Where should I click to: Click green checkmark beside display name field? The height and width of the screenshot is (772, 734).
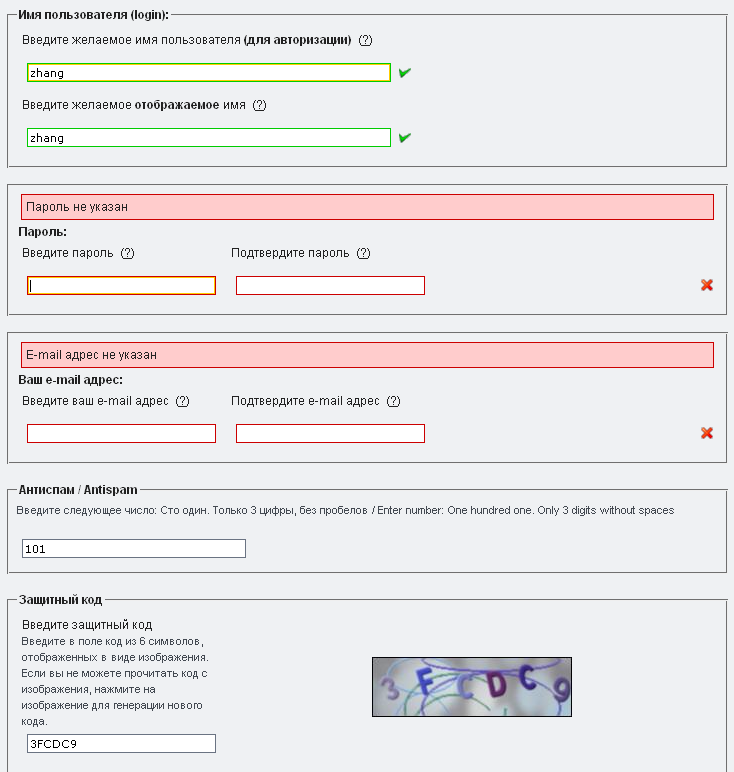pyautogui.click(x=405, y=138)
